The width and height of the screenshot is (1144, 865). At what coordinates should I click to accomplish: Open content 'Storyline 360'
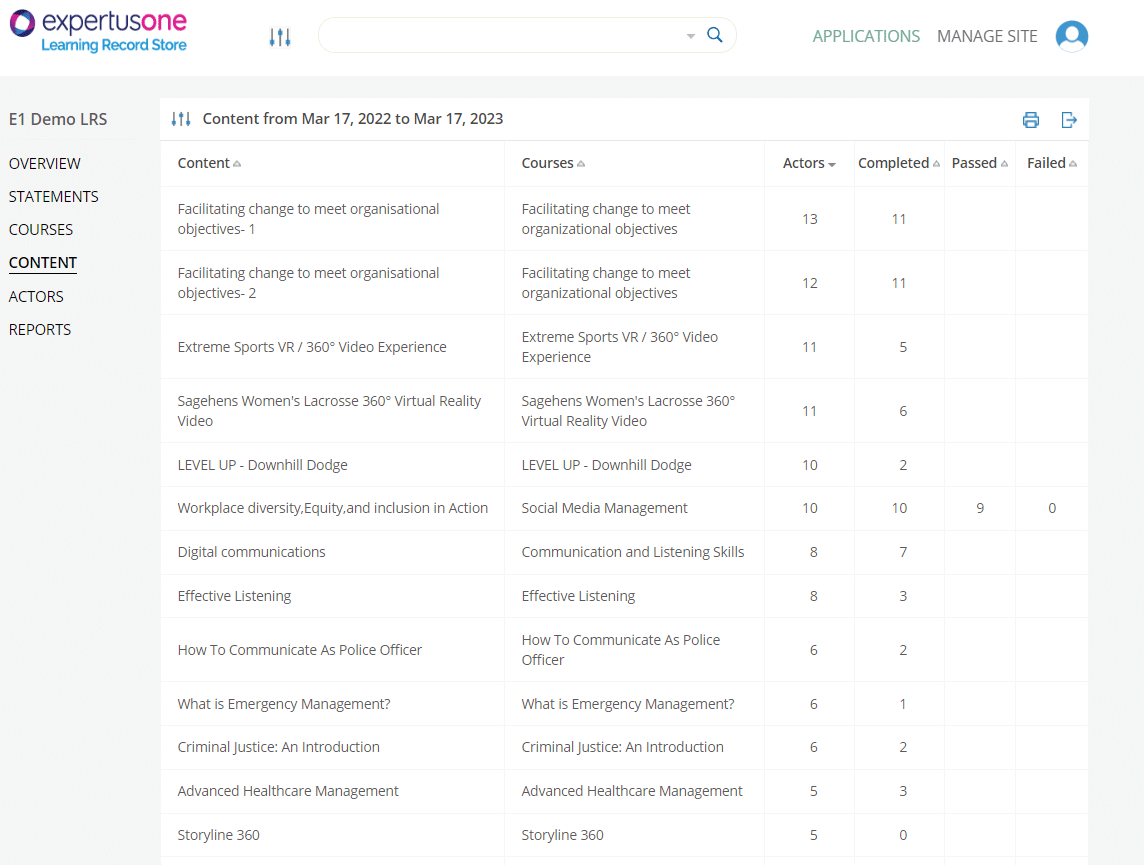coord(218,835)
